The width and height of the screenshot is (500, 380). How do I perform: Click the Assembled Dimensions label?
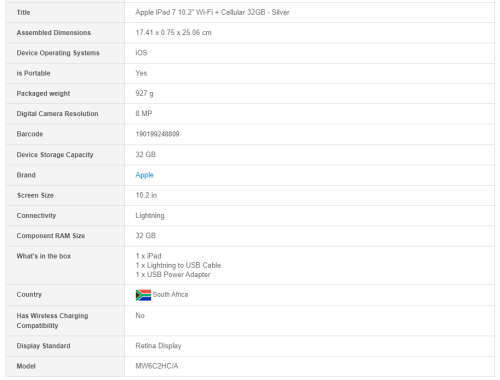pyautogui.click(x=54, y=33)
